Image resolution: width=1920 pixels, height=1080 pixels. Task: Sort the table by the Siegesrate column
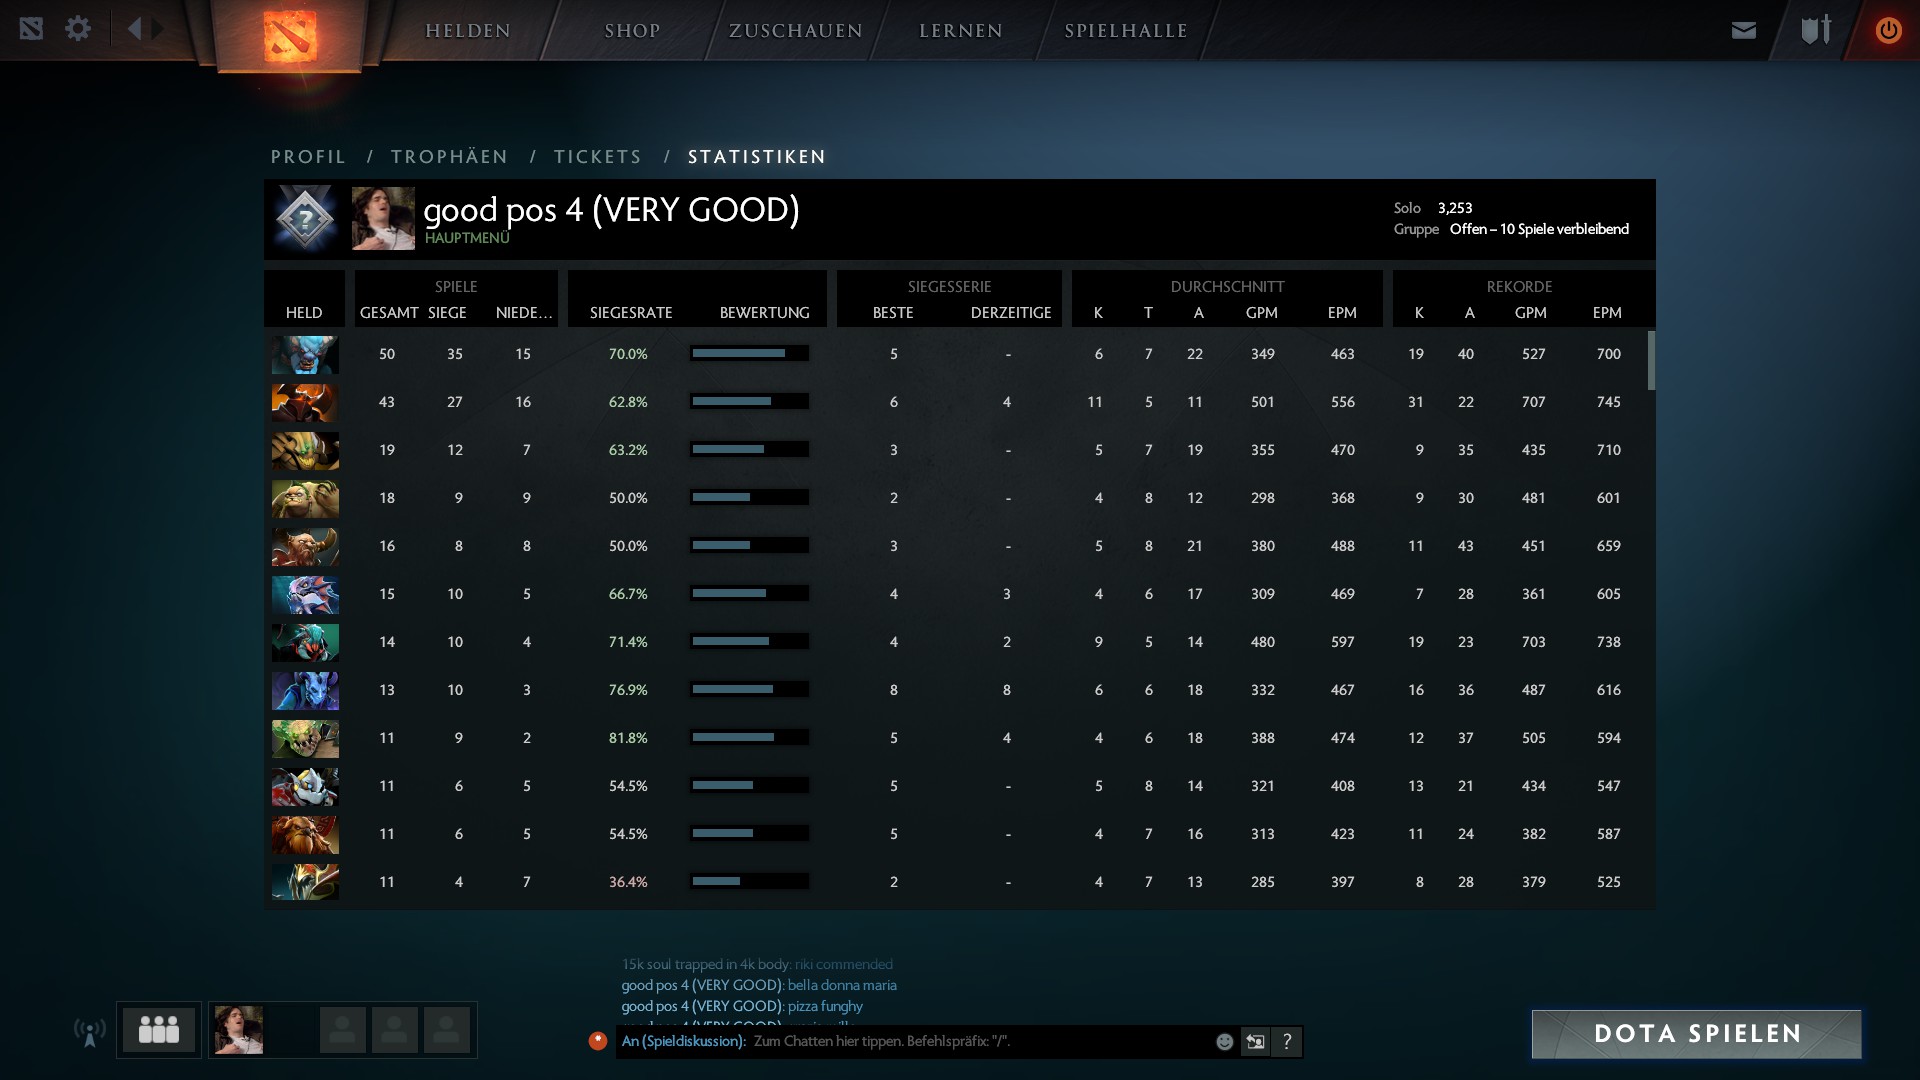tap(630, 313)
